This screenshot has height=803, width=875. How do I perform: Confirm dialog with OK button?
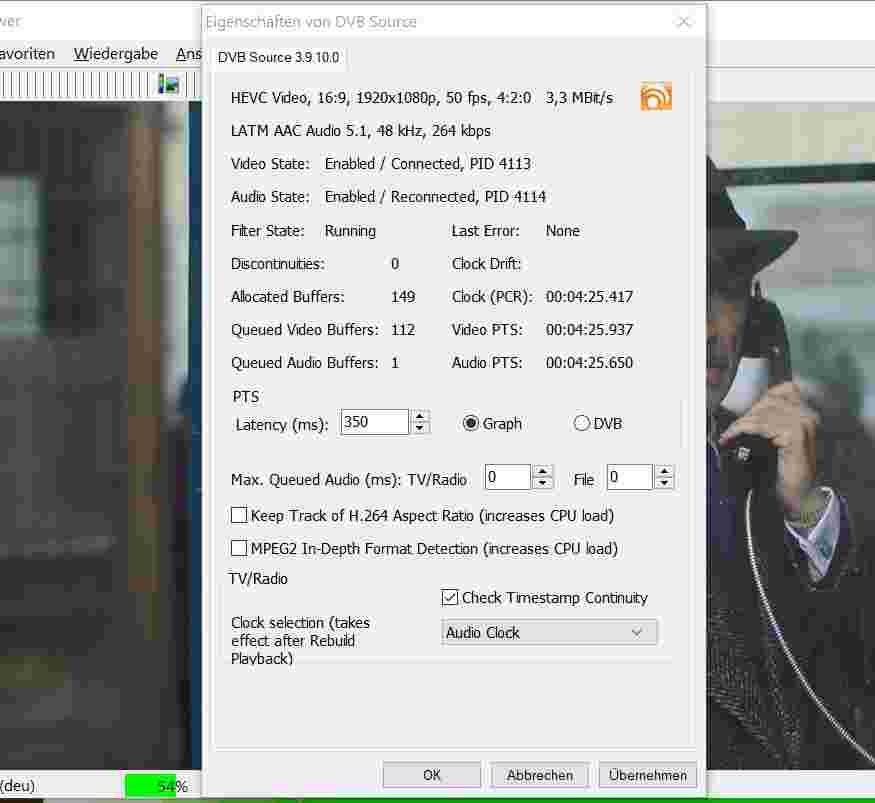431,775
